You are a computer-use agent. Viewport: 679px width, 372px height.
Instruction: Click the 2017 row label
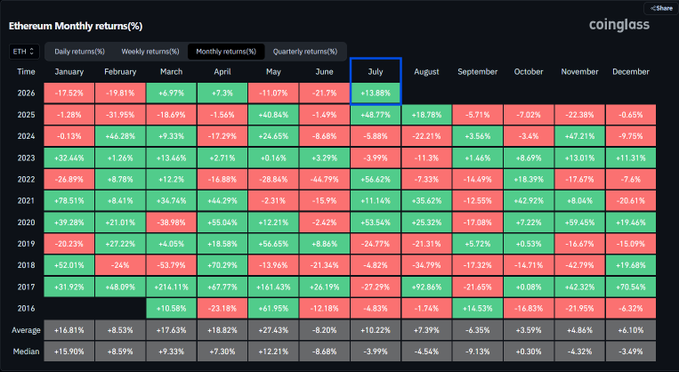pyautogui.click(x=26, y=287)
